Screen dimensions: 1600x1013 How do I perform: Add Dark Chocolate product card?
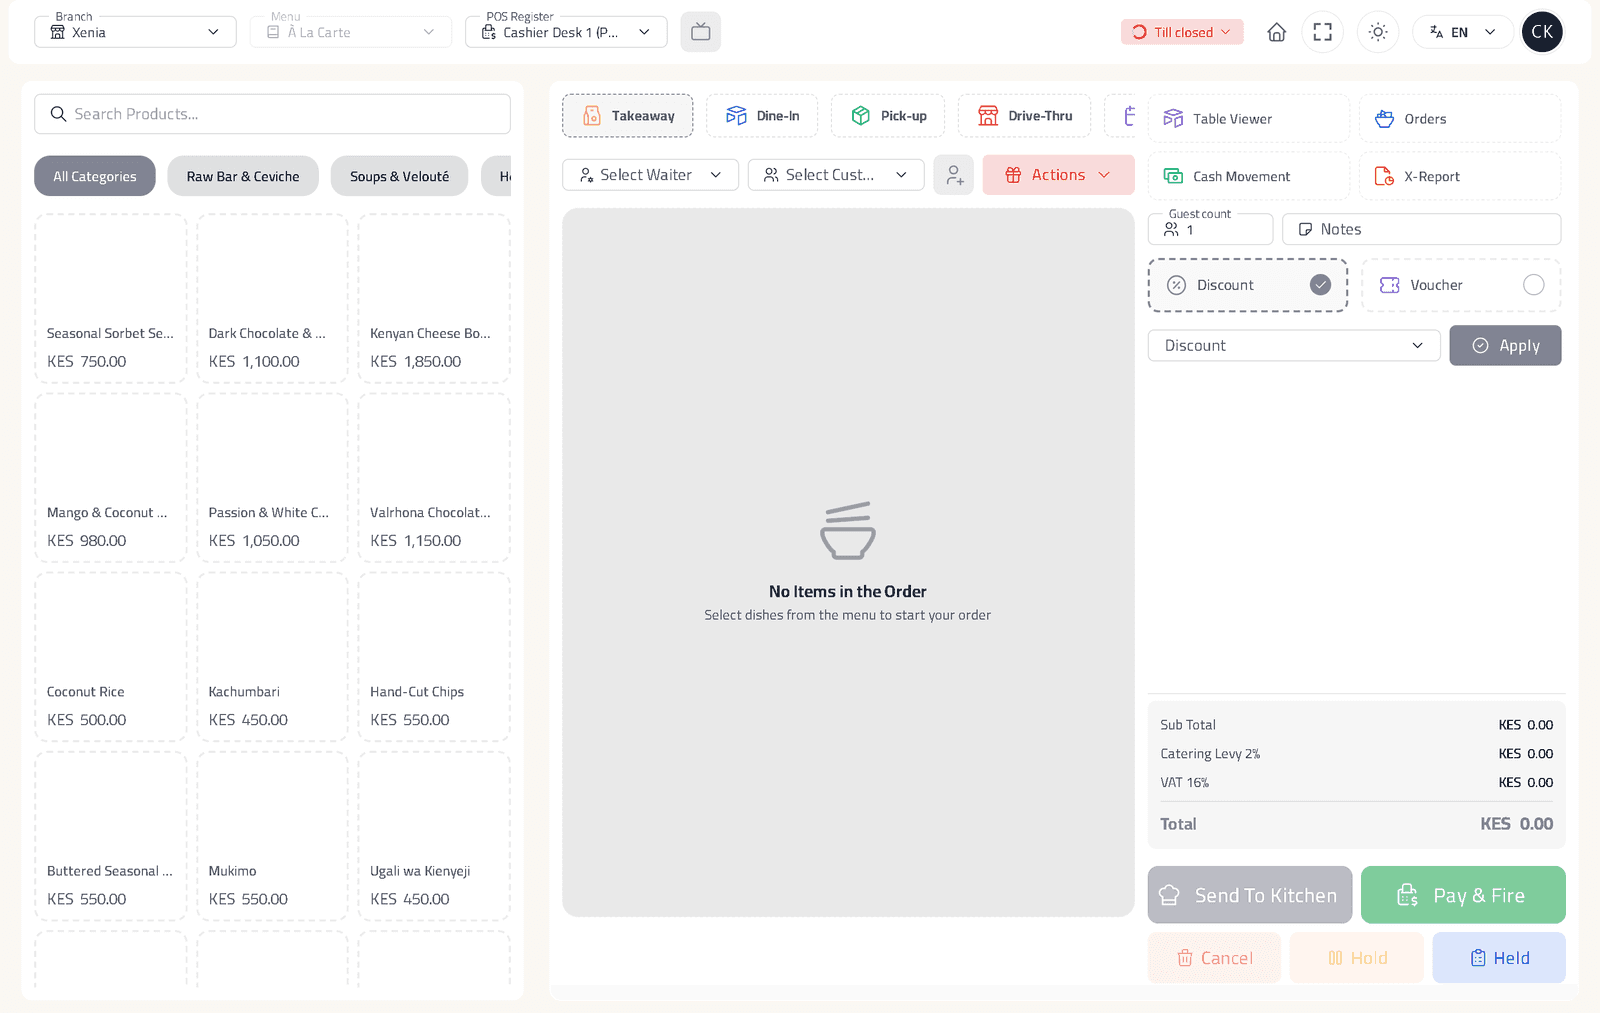pos(272,298)
